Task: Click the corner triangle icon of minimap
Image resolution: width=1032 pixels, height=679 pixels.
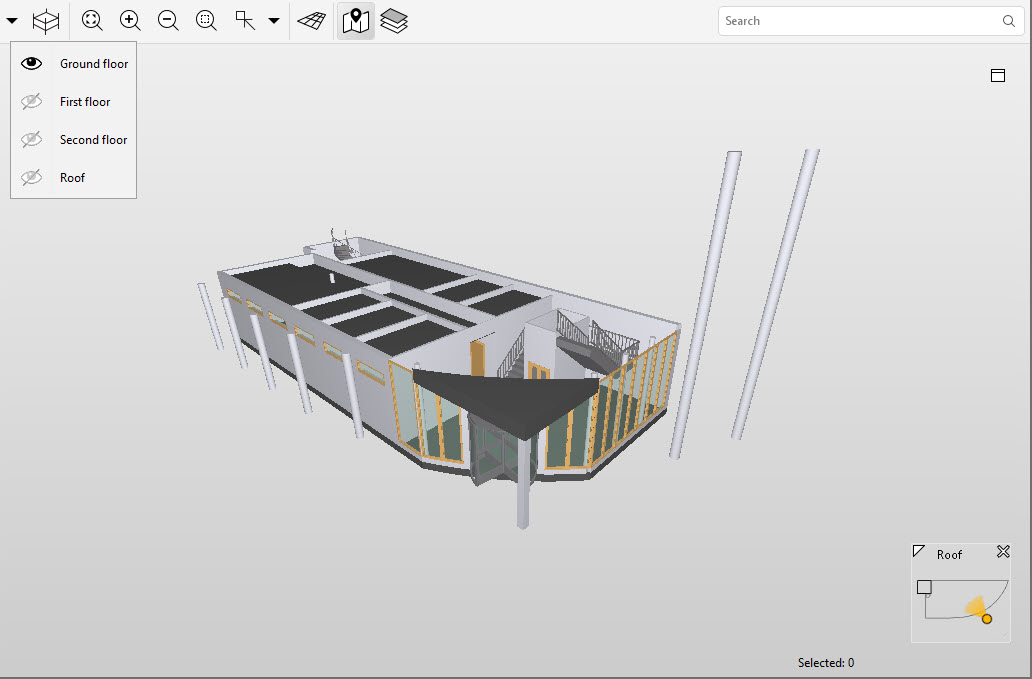Action: pyautogui.click(x=919, y=551)
